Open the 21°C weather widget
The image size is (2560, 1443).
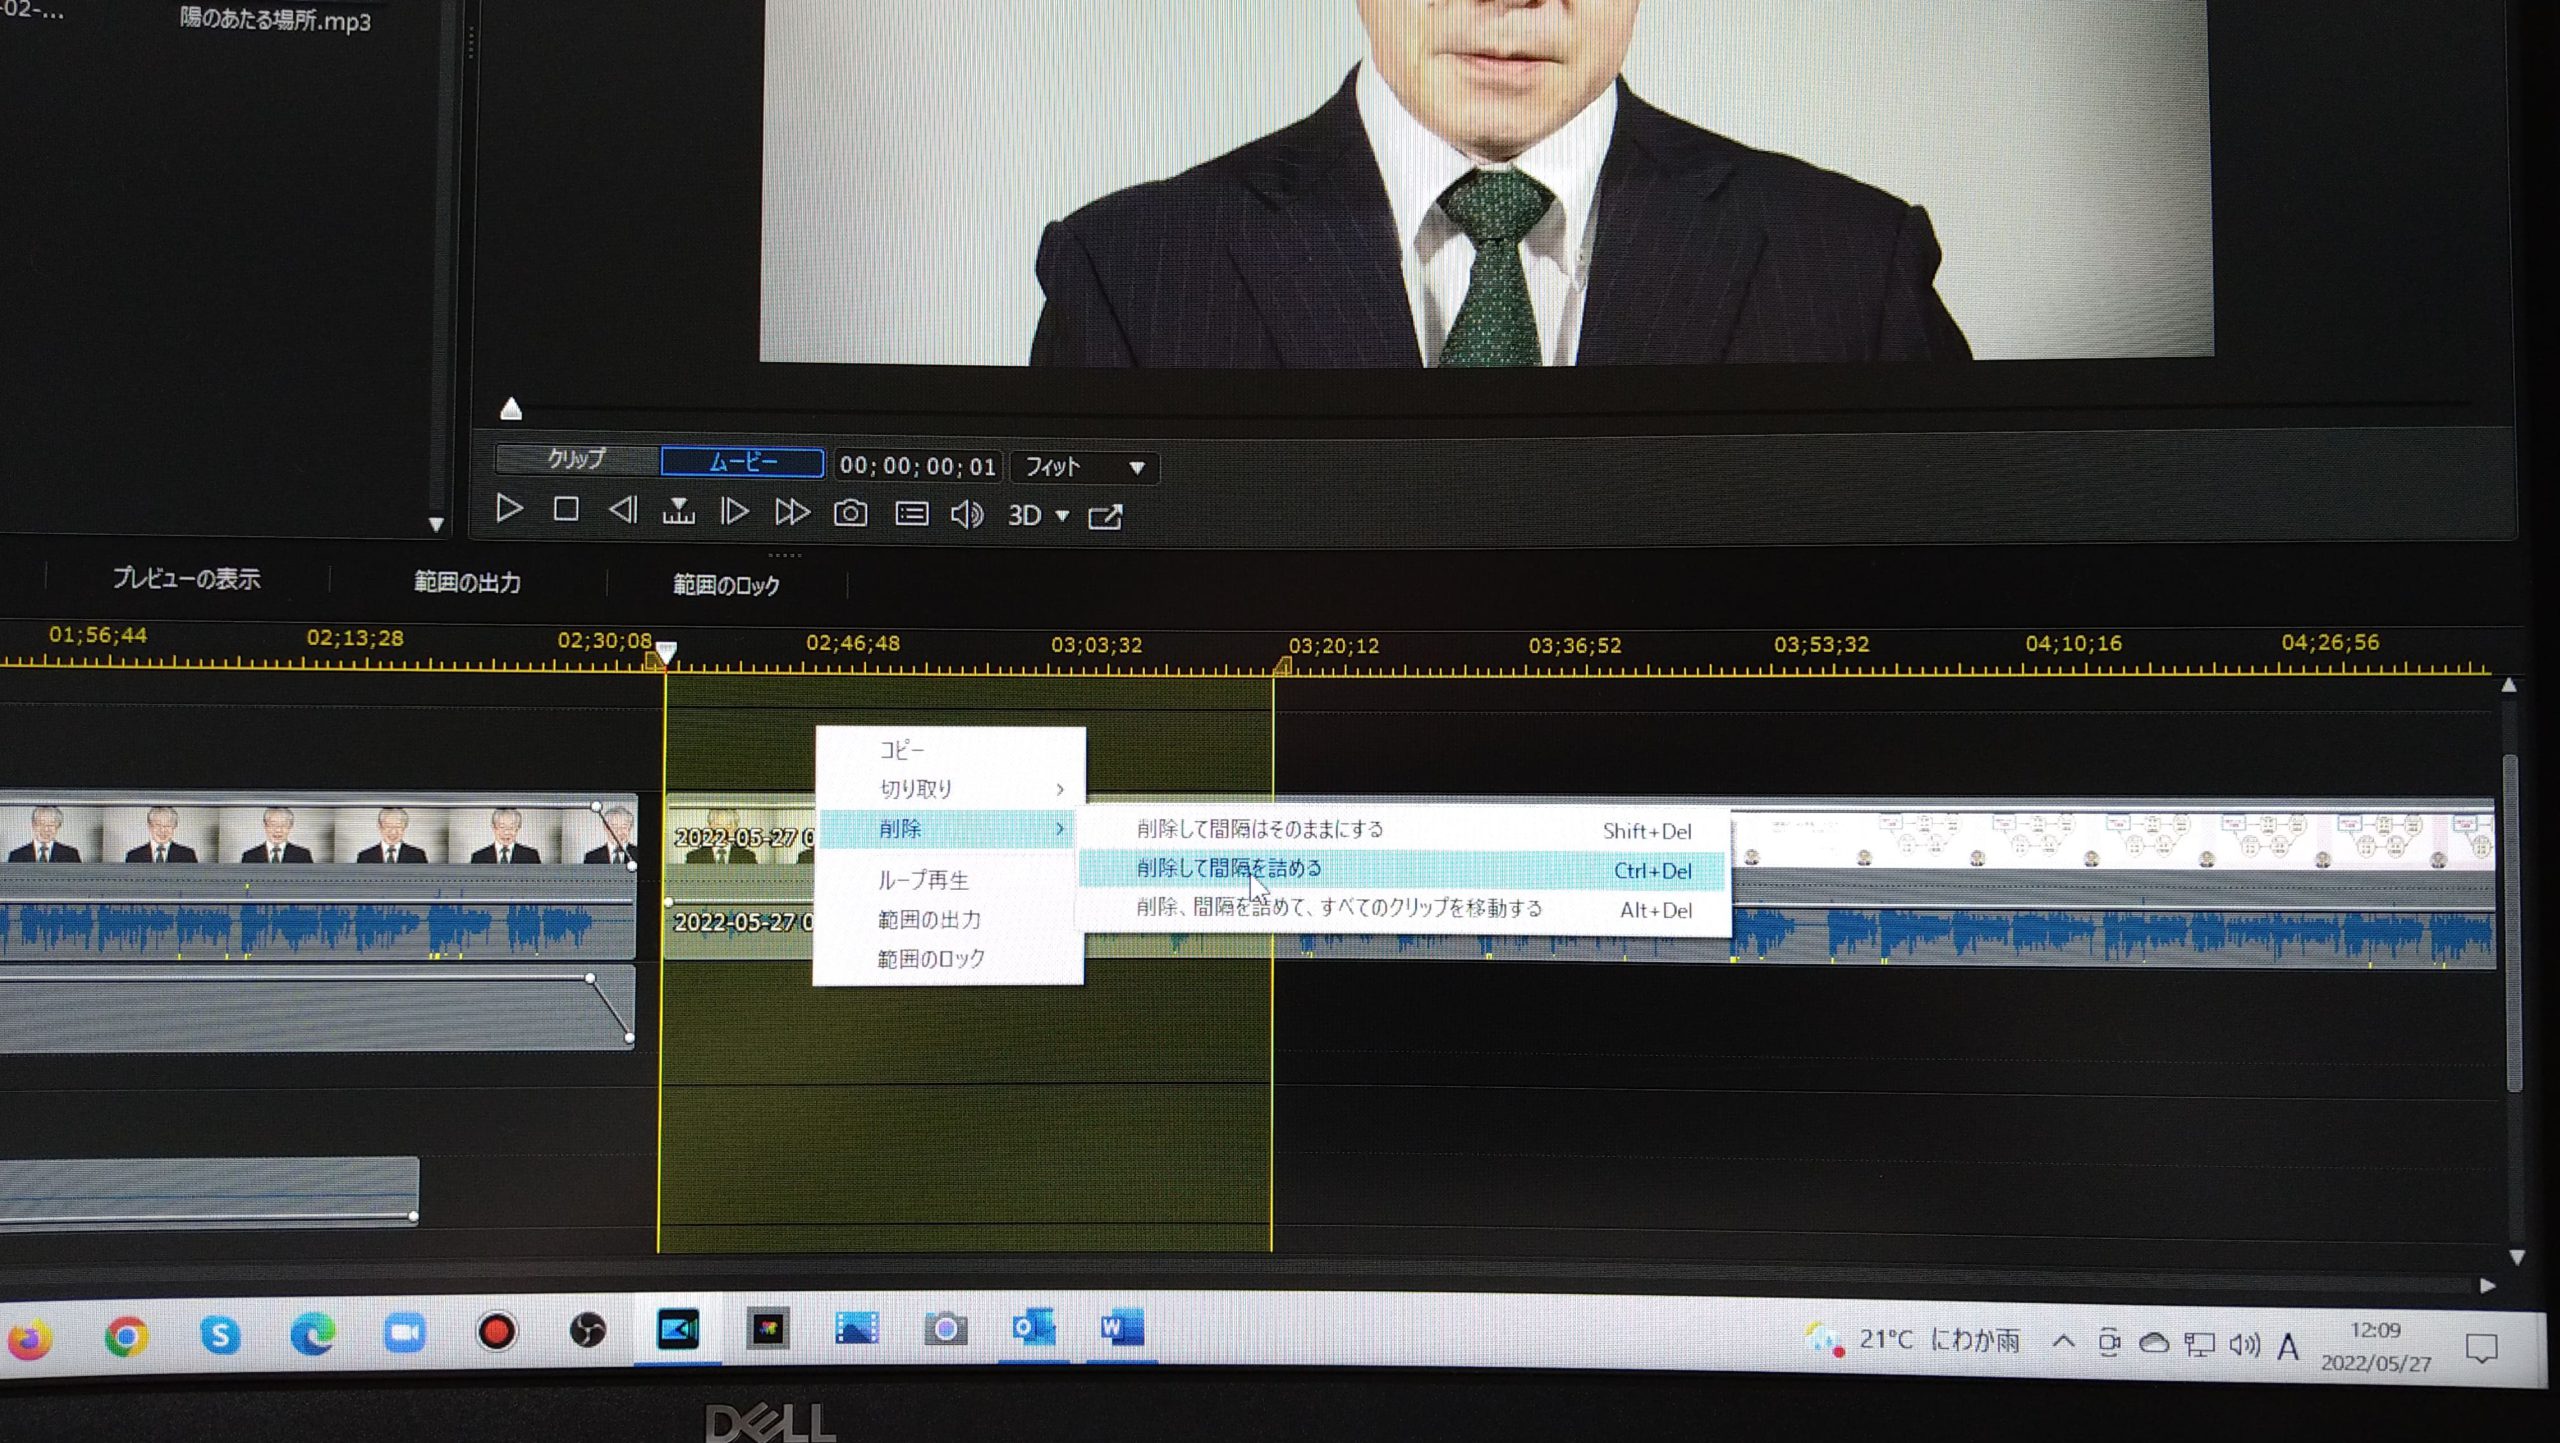(x=1912, y=1339)
